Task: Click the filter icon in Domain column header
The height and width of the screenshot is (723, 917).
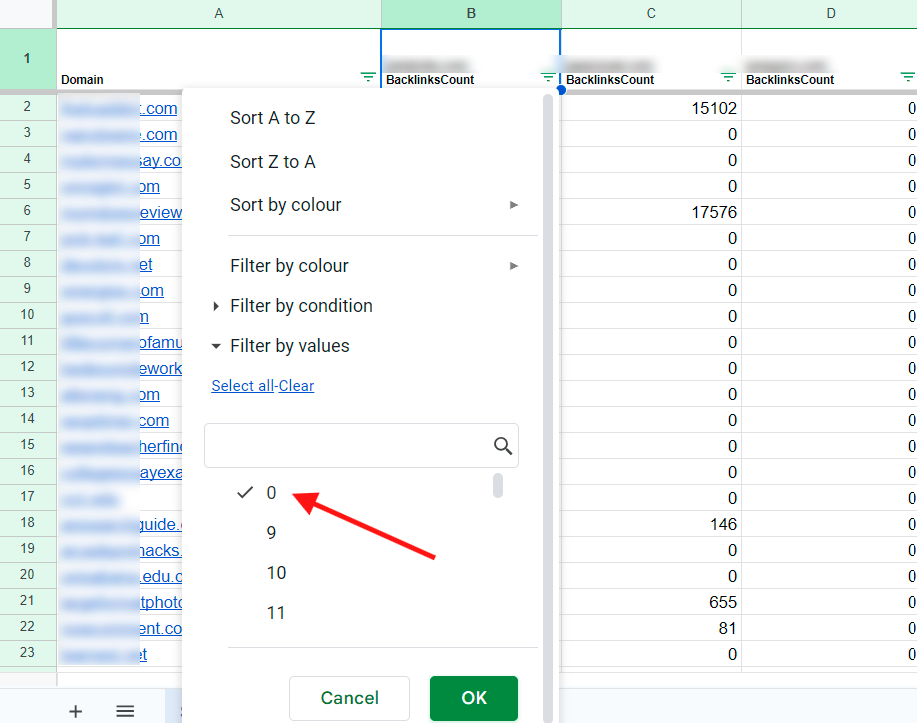Action: pyautogui.click(x=368, y=78)
